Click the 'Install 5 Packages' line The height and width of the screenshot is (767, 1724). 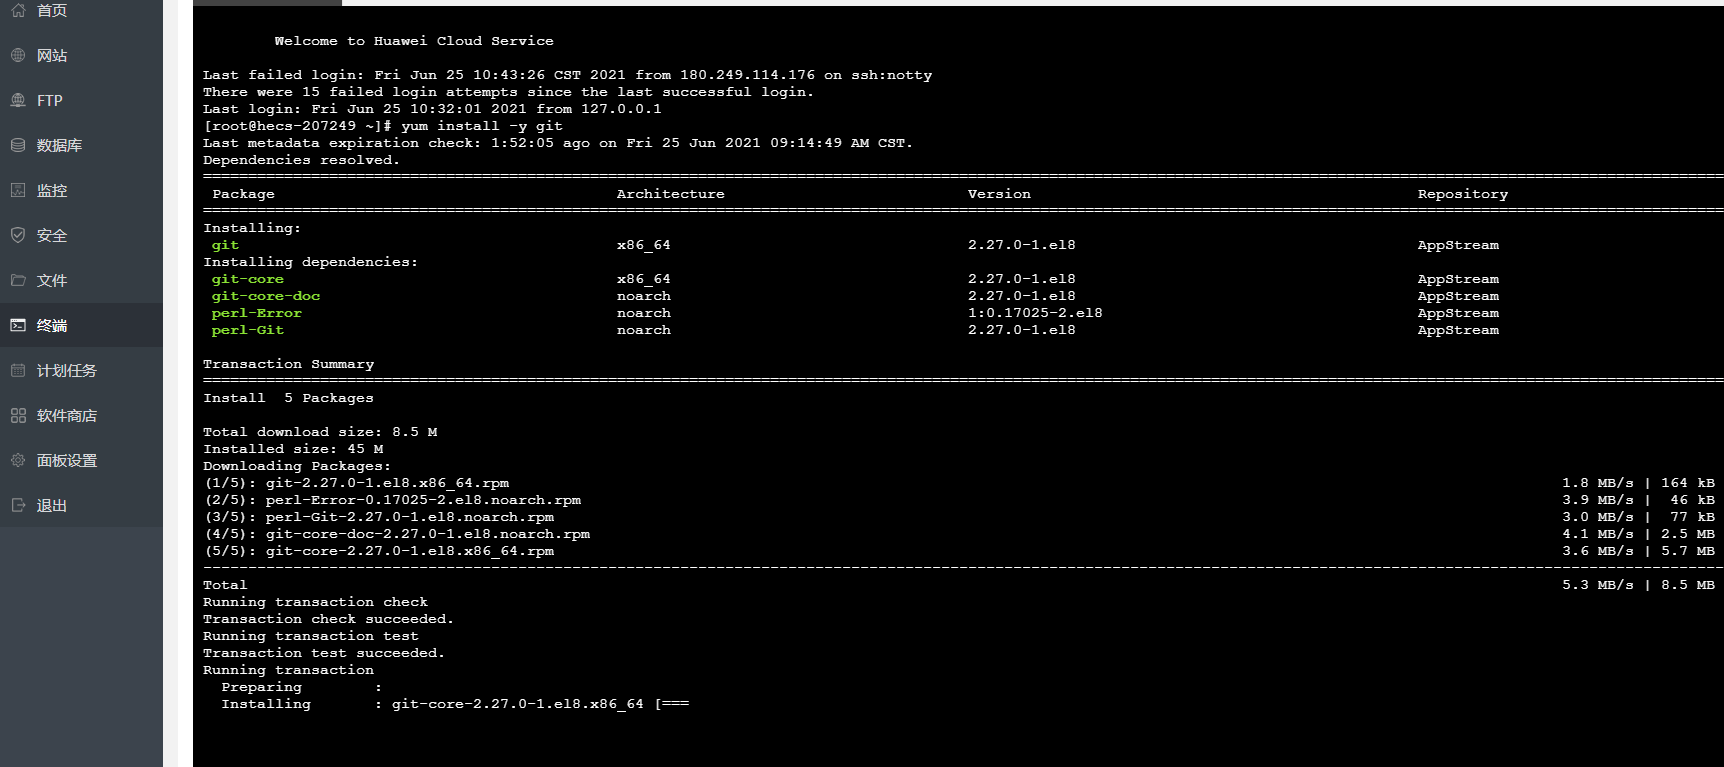click(x=288, y=398)
